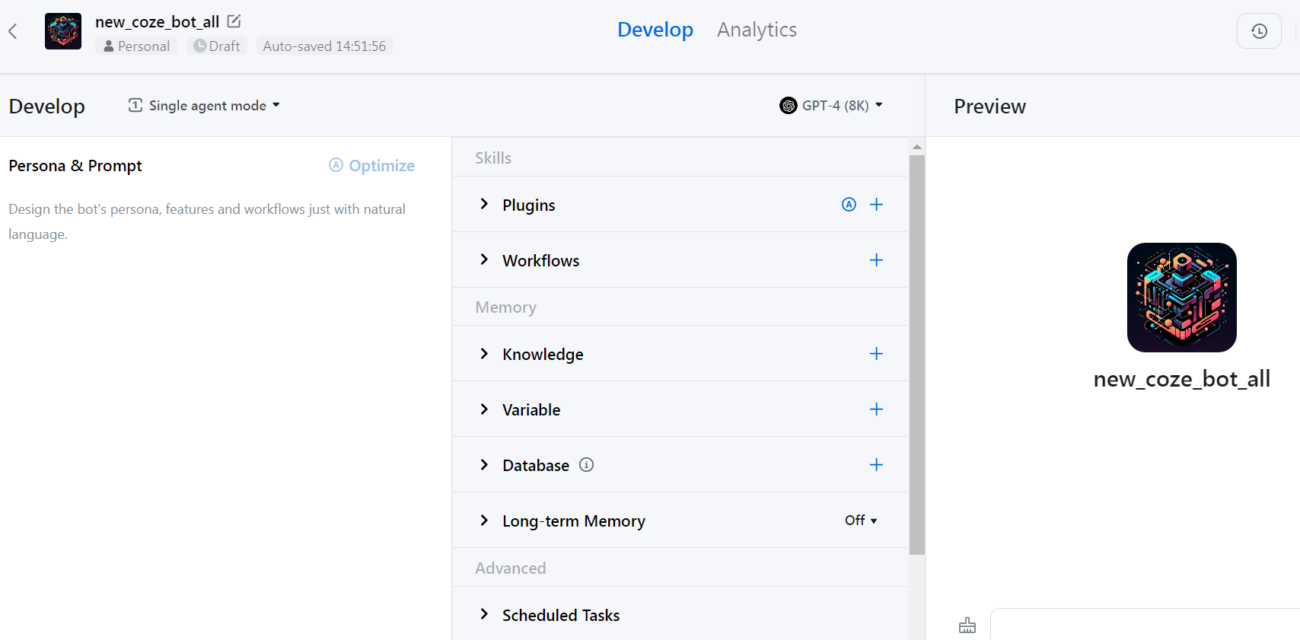Open version history clock icon
The height and width of the screenshot is (640, 1300).
[1259, 31]
